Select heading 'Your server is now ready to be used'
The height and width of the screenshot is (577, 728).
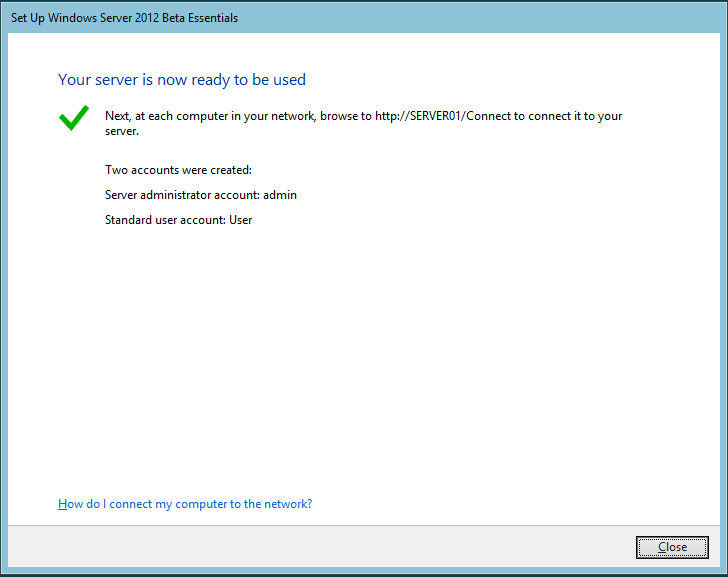pos(182,80)
